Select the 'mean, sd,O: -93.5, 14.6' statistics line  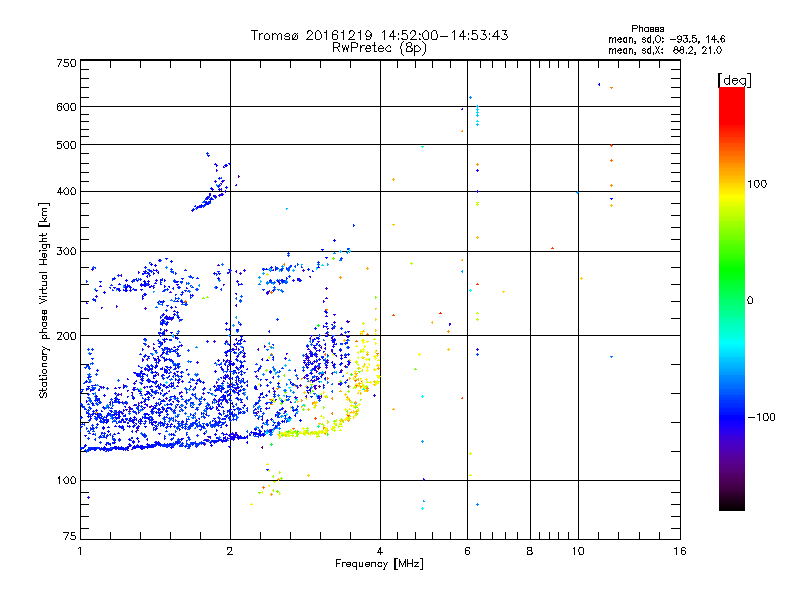[x=666, y=39]
